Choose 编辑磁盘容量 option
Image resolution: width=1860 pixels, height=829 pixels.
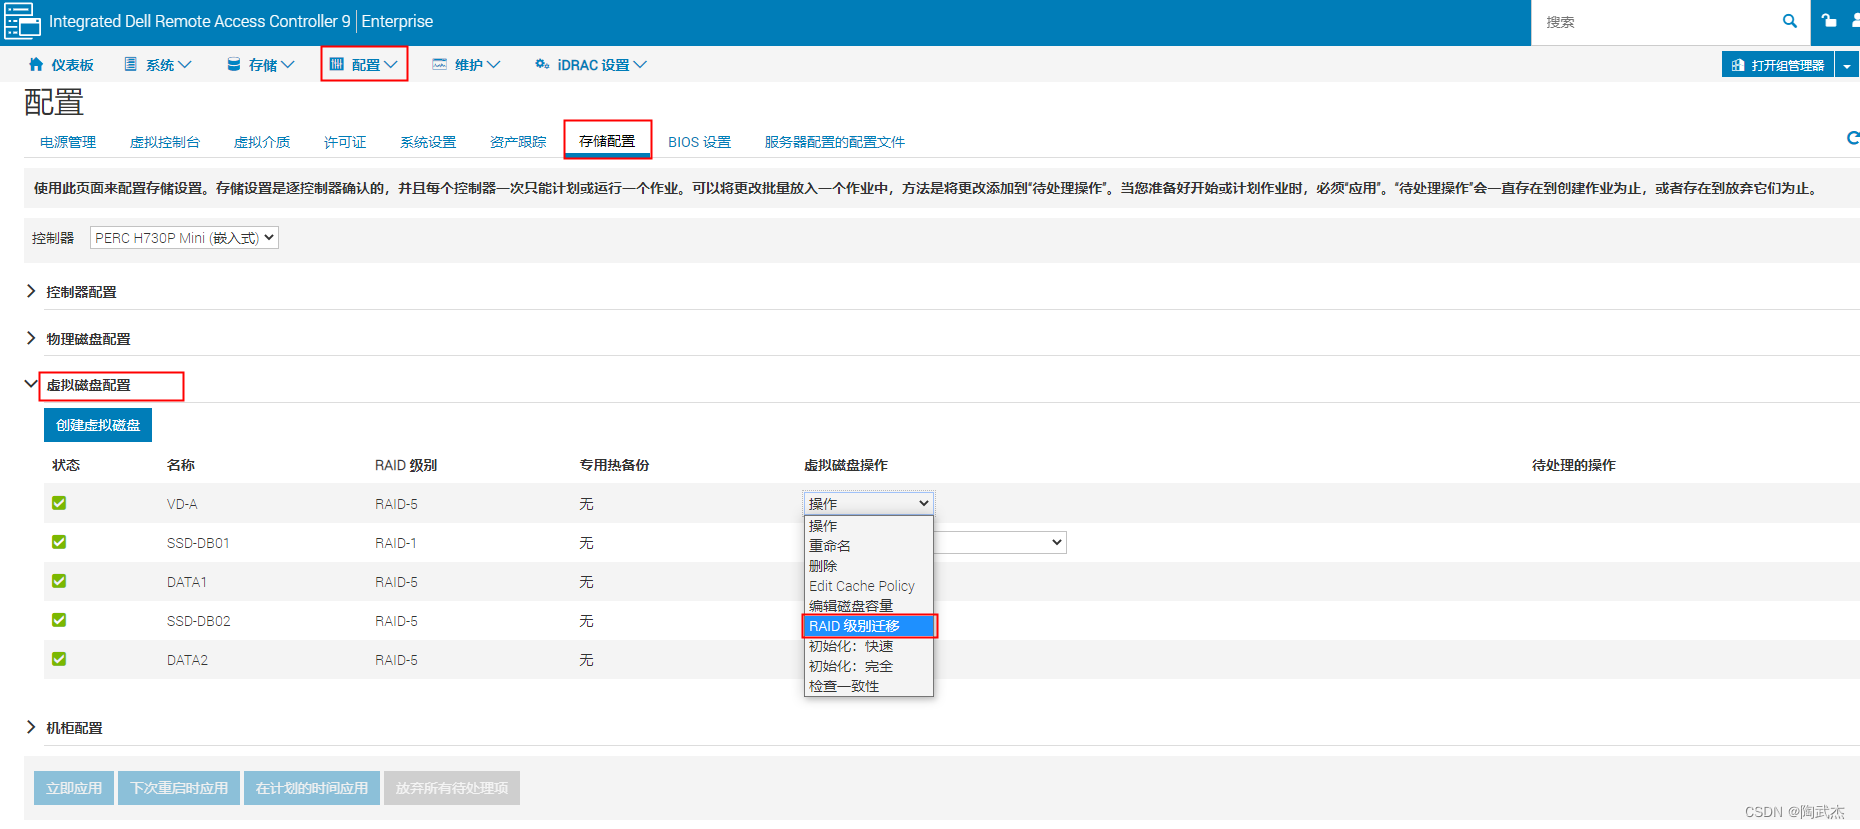868,606
